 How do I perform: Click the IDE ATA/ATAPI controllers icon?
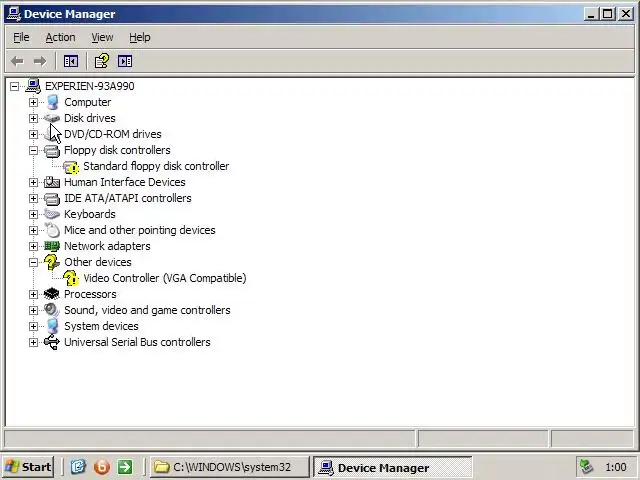coord(52,198)
